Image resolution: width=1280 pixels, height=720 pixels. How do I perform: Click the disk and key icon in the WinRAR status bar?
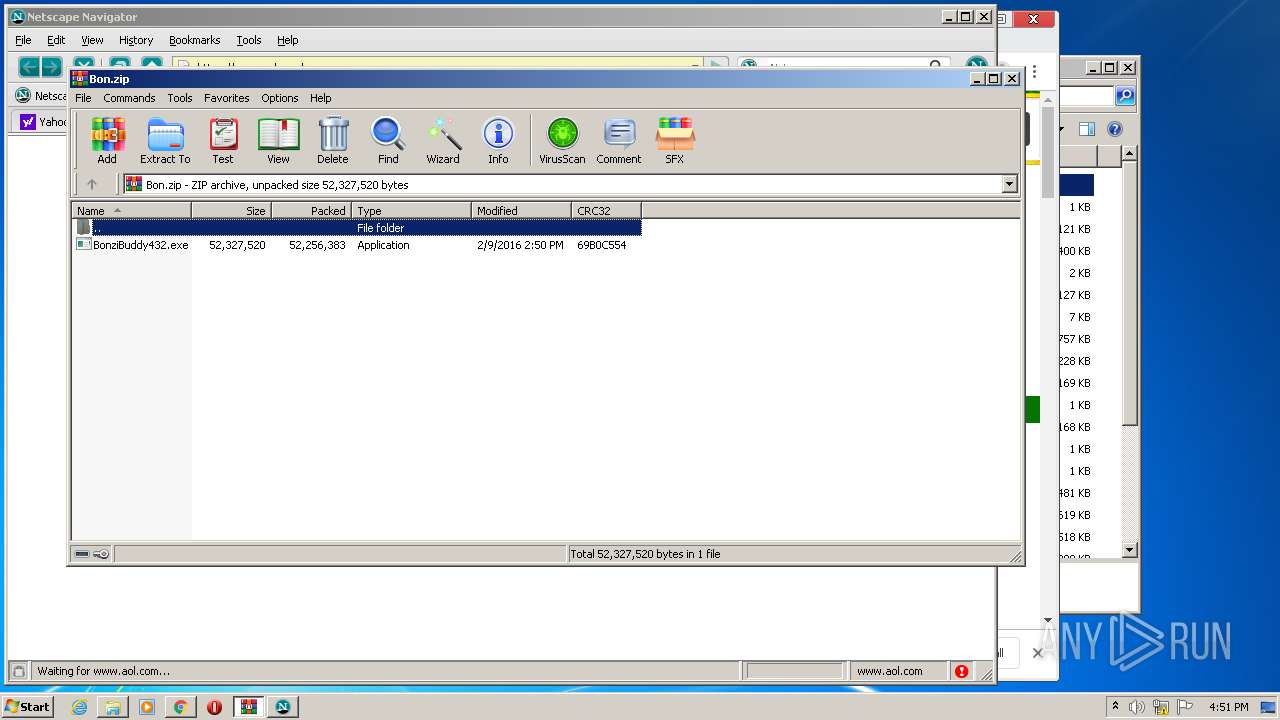(x=92, y=554)
